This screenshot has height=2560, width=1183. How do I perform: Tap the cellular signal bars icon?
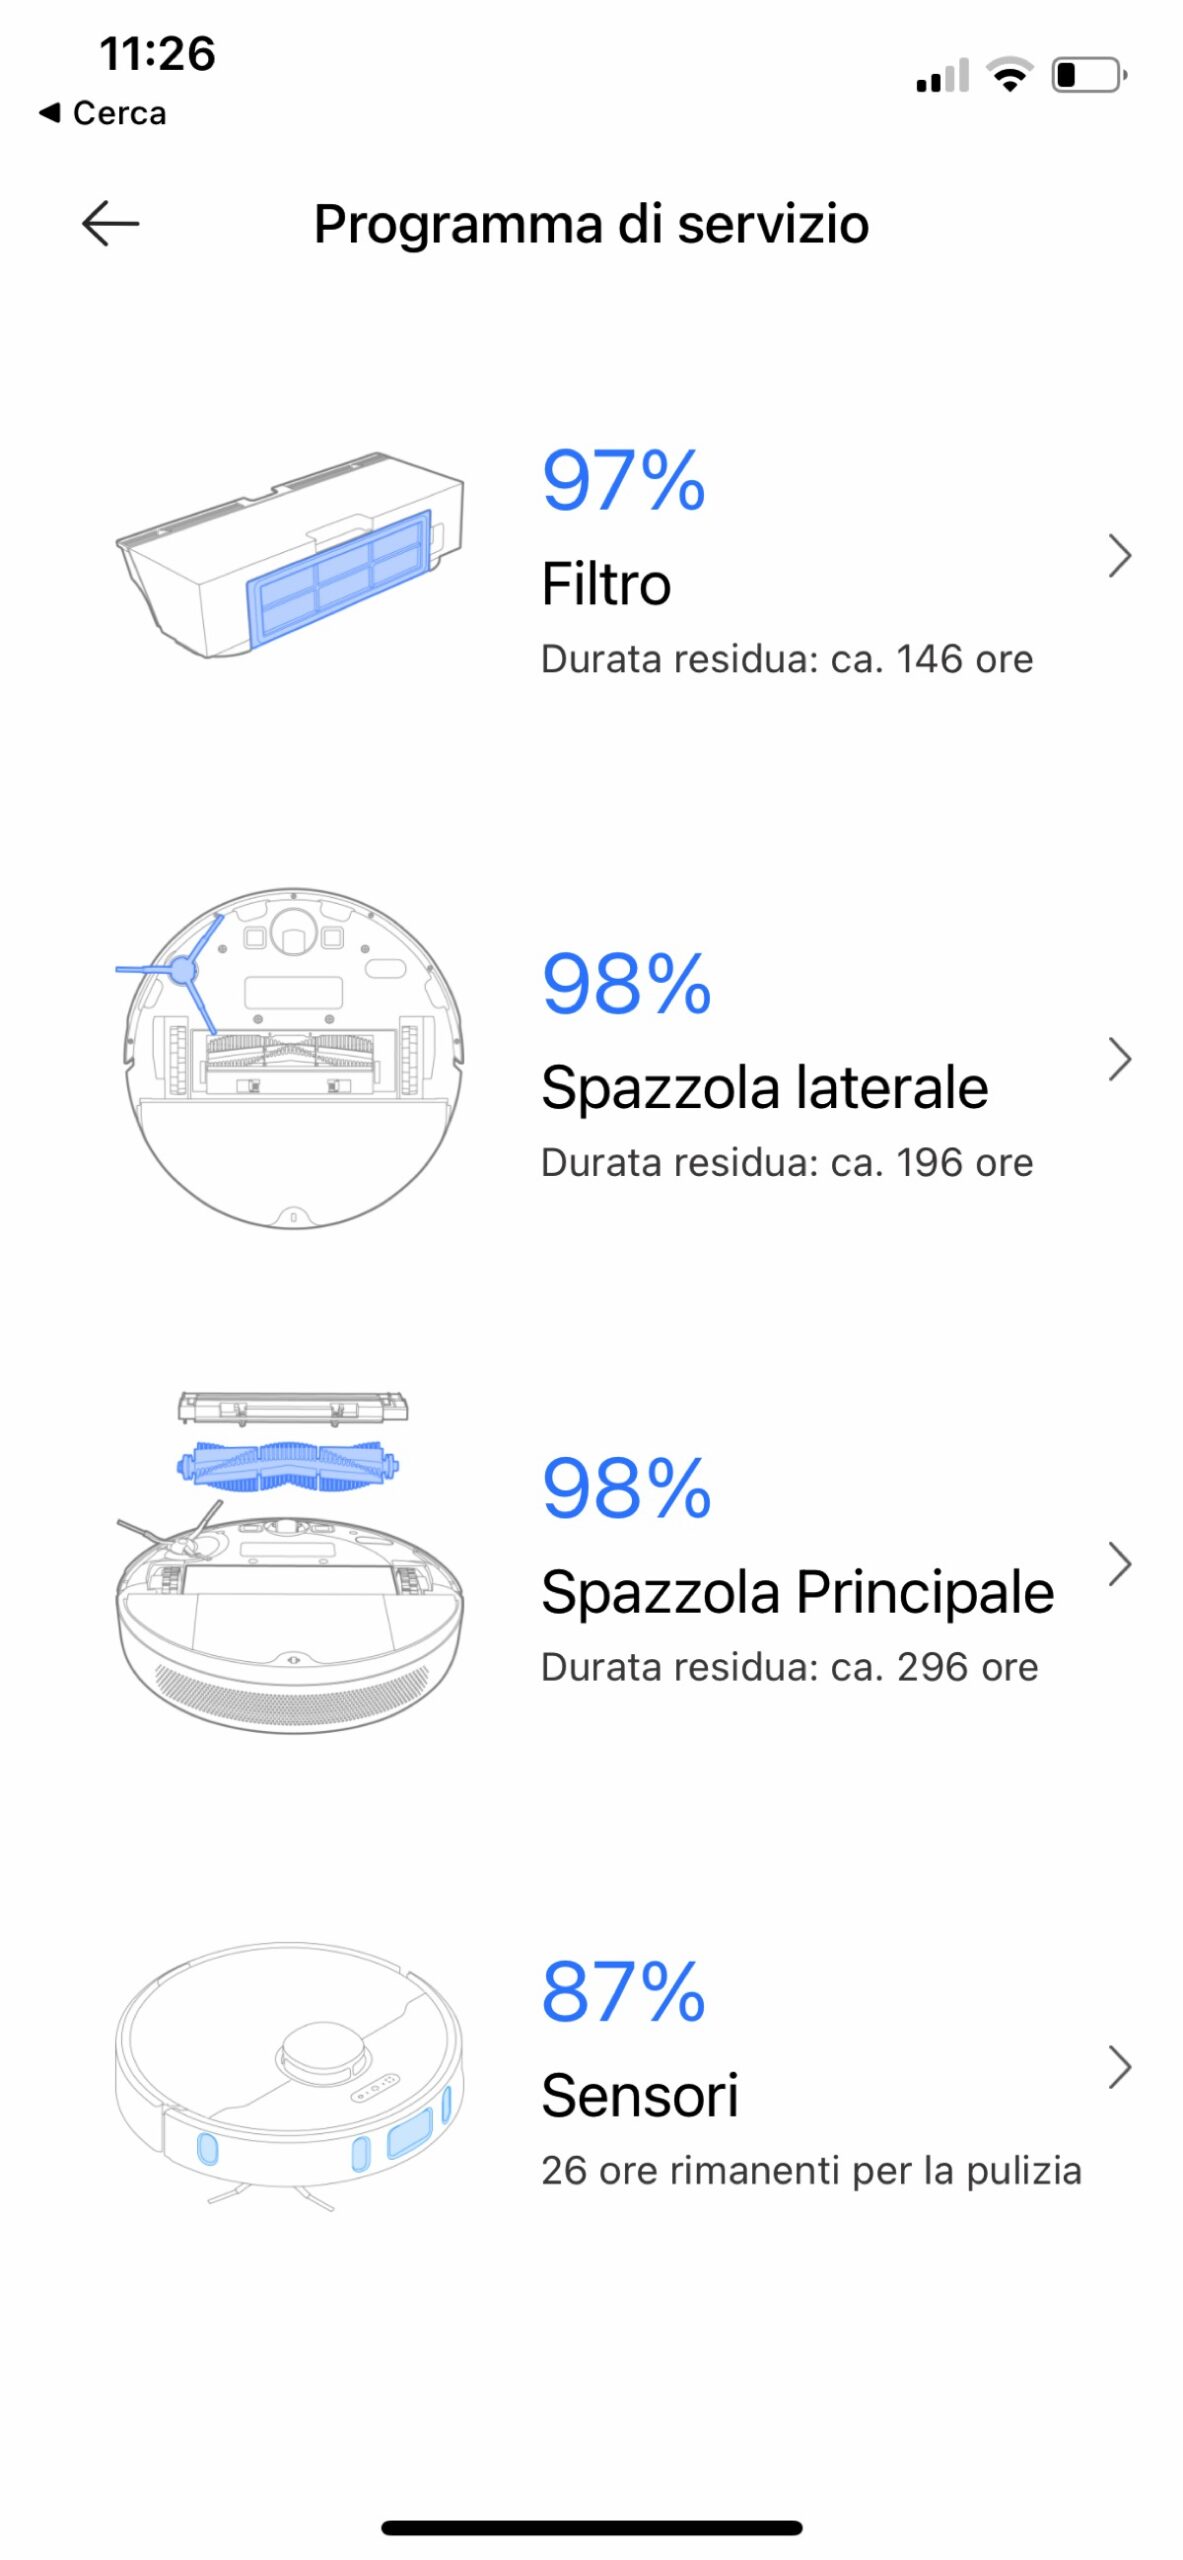pos(942,76)
